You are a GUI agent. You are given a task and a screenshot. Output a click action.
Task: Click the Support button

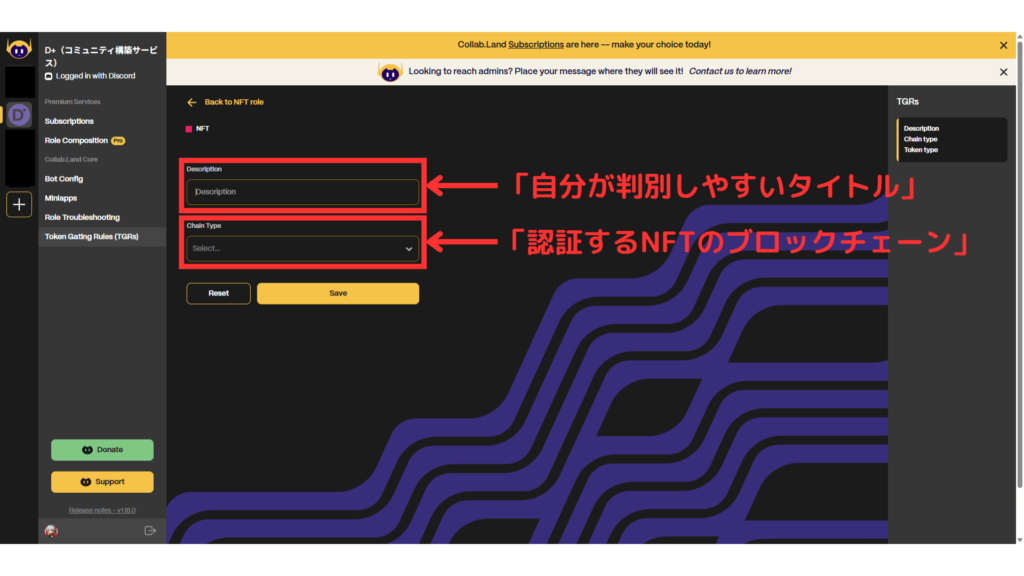[103, 482]
